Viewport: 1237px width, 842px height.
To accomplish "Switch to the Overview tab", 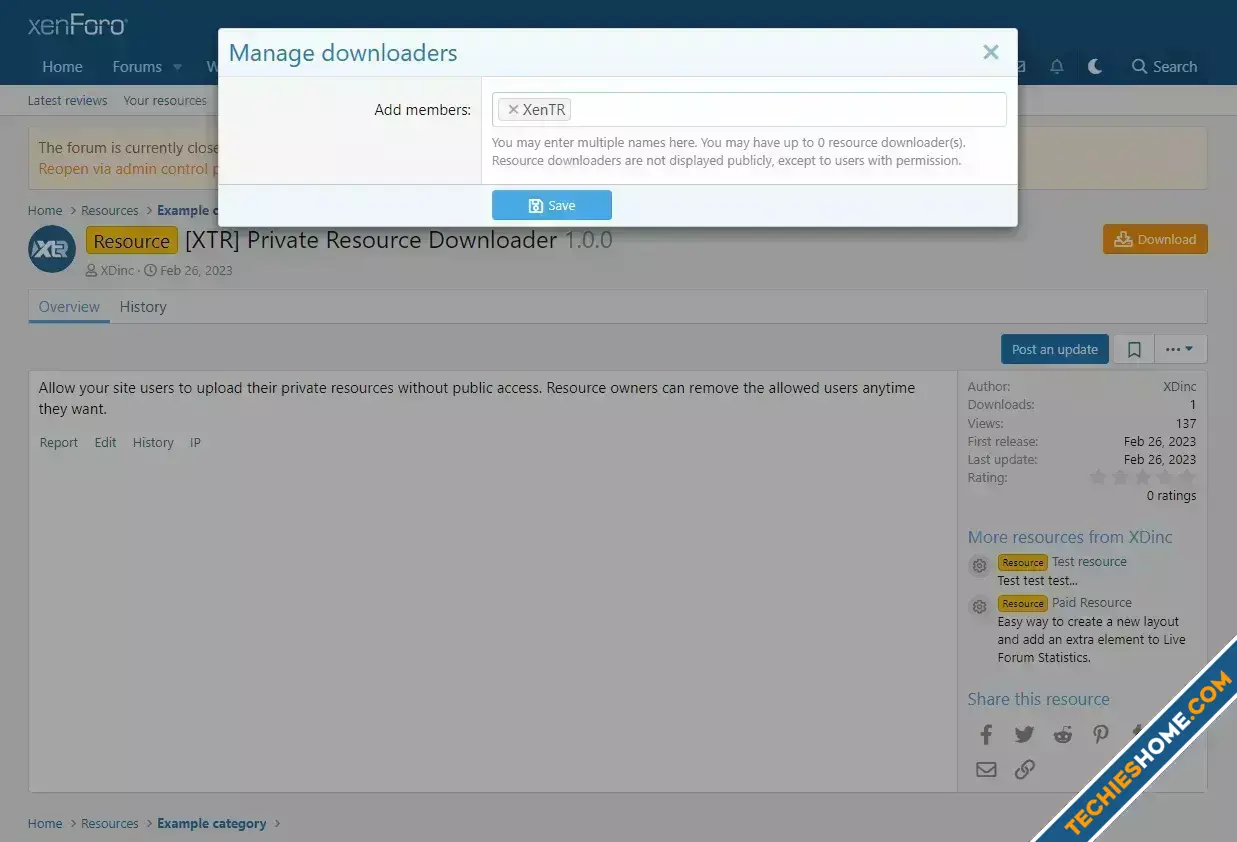I will click(x=69, y=307).
